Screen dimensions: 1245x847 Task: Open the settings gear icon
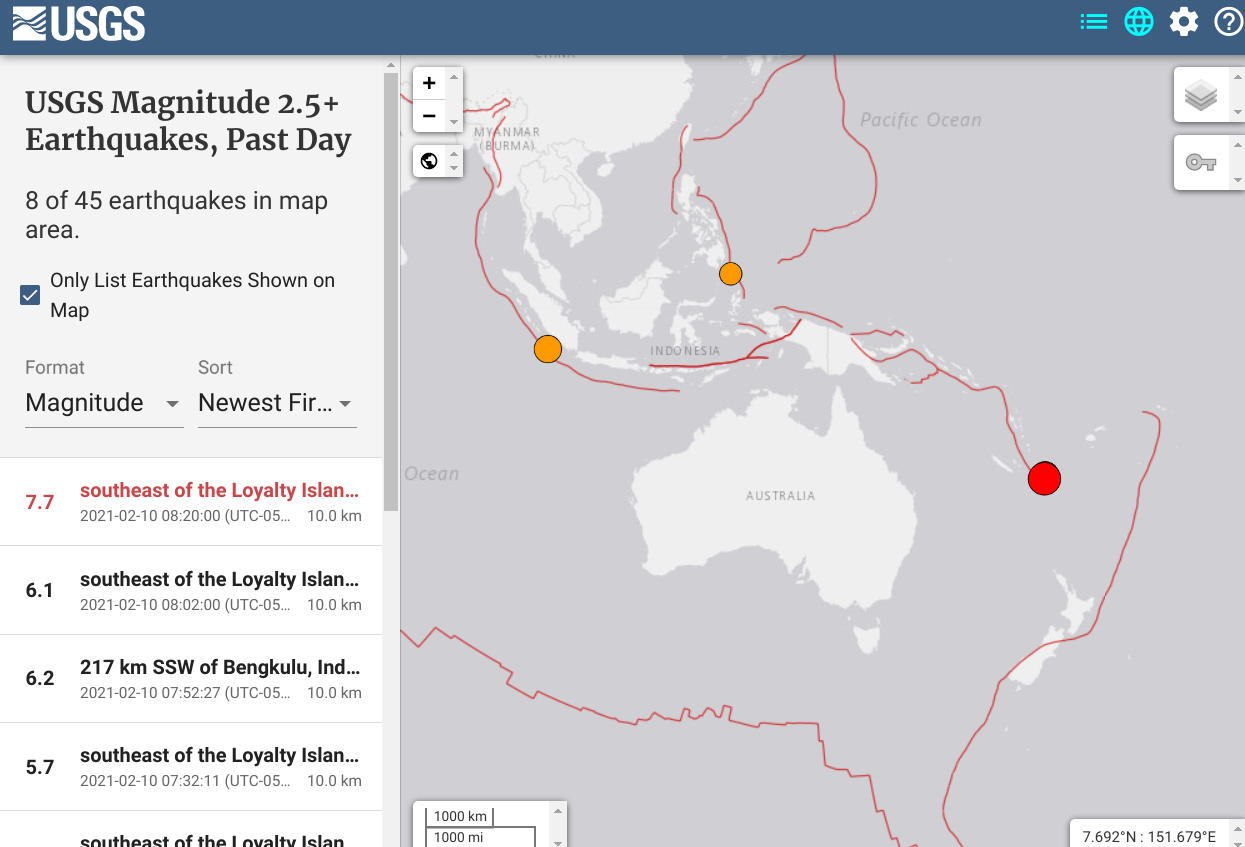click(x=1184, y=22)
